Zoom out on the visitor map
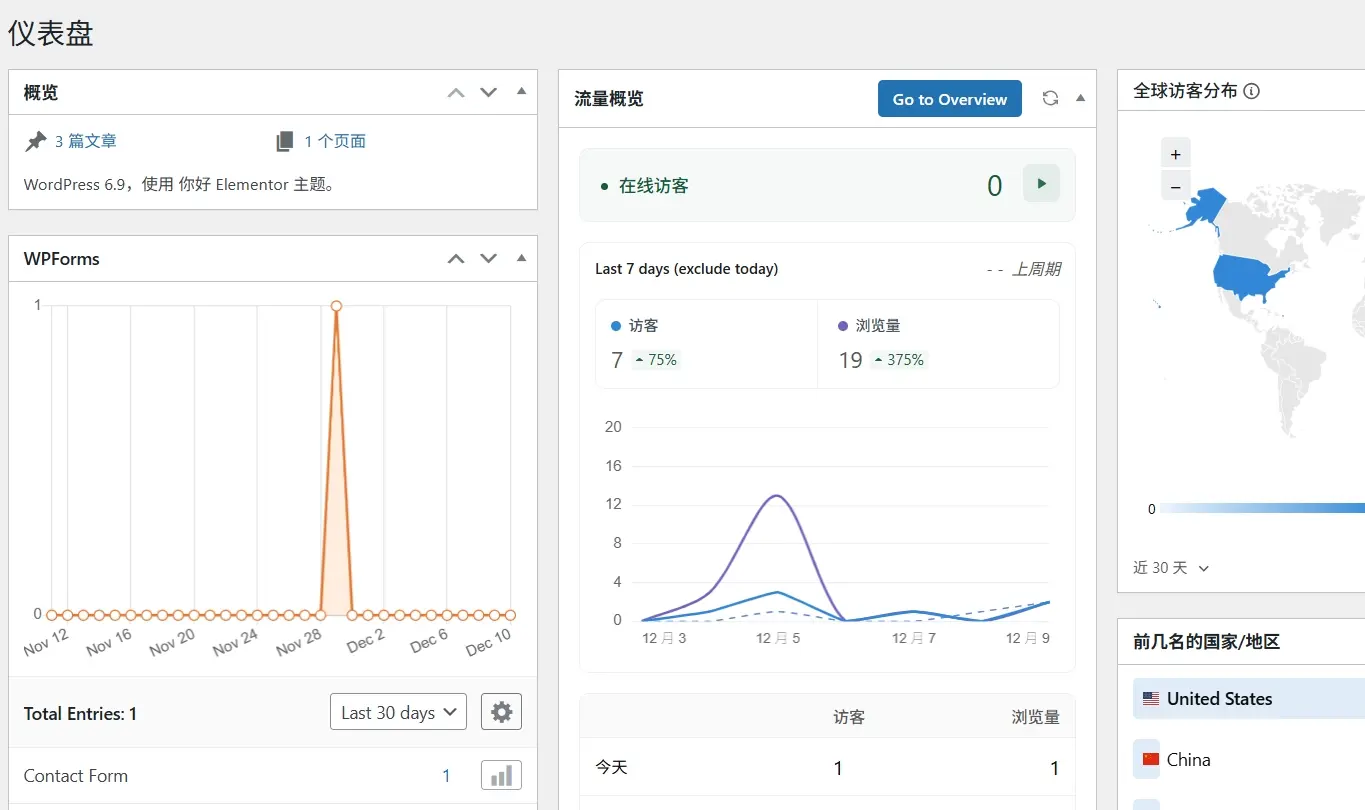 pos(1175,186)
